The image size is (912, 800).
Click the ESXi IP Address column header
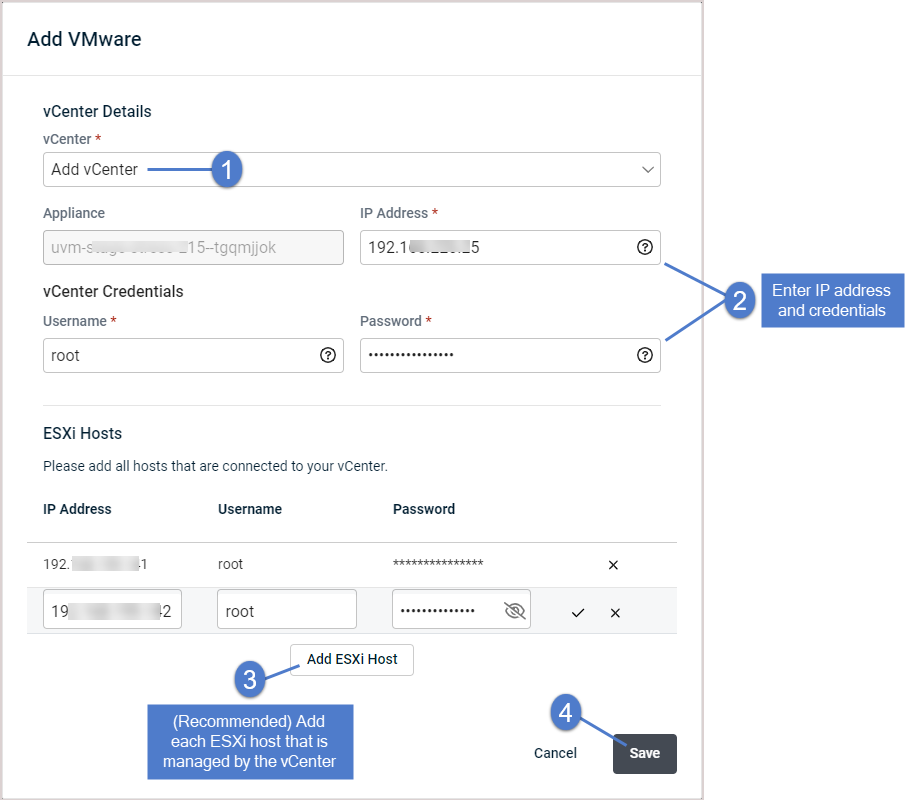coord(77,509)
